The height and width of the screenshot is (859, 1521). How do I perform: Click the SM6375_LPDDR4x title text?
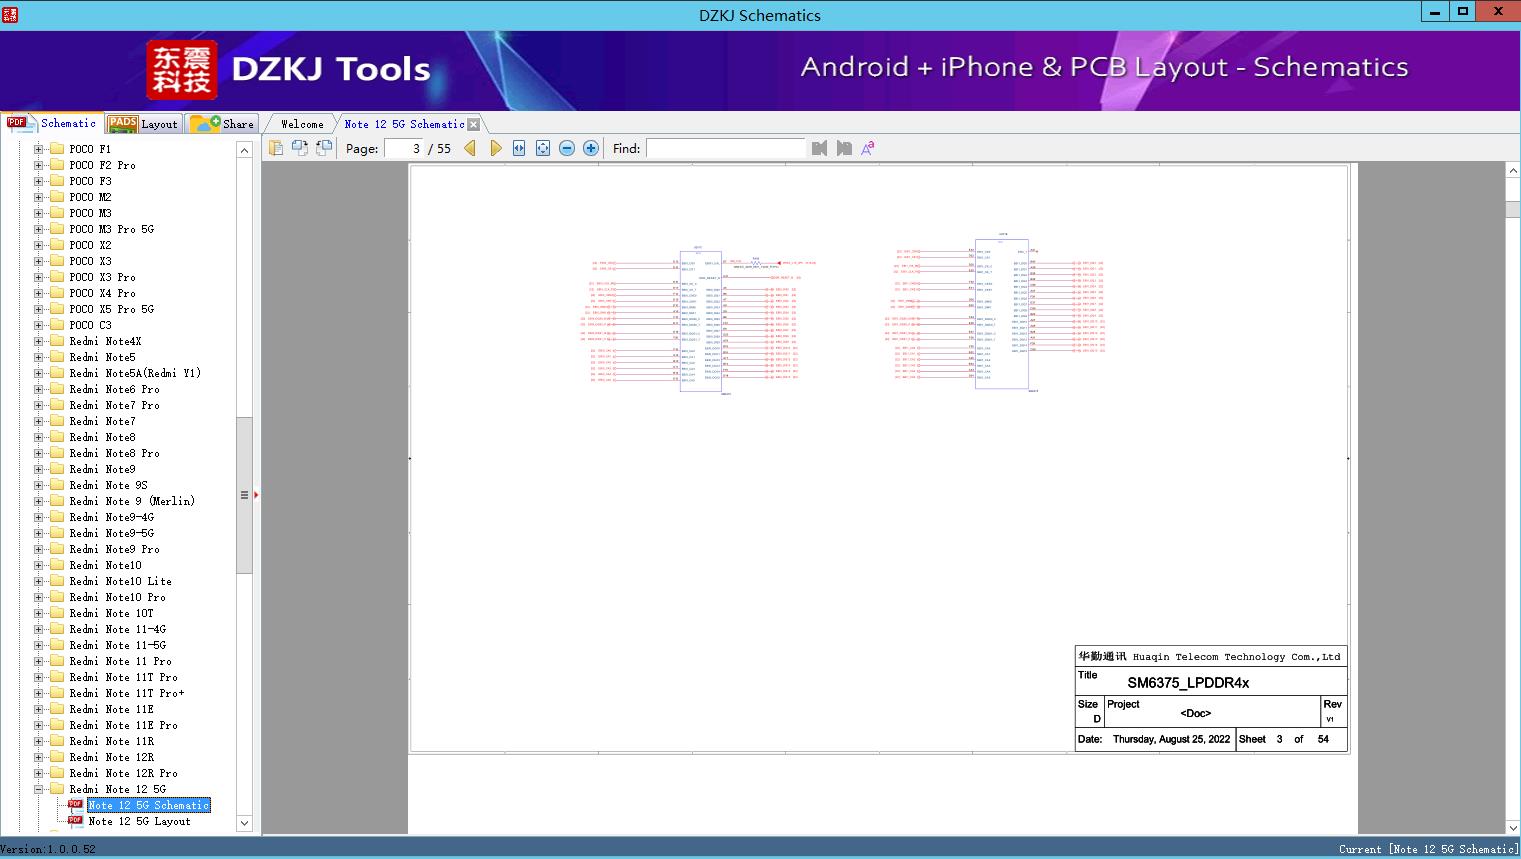pyautogui.click(x=1188, y=683)
